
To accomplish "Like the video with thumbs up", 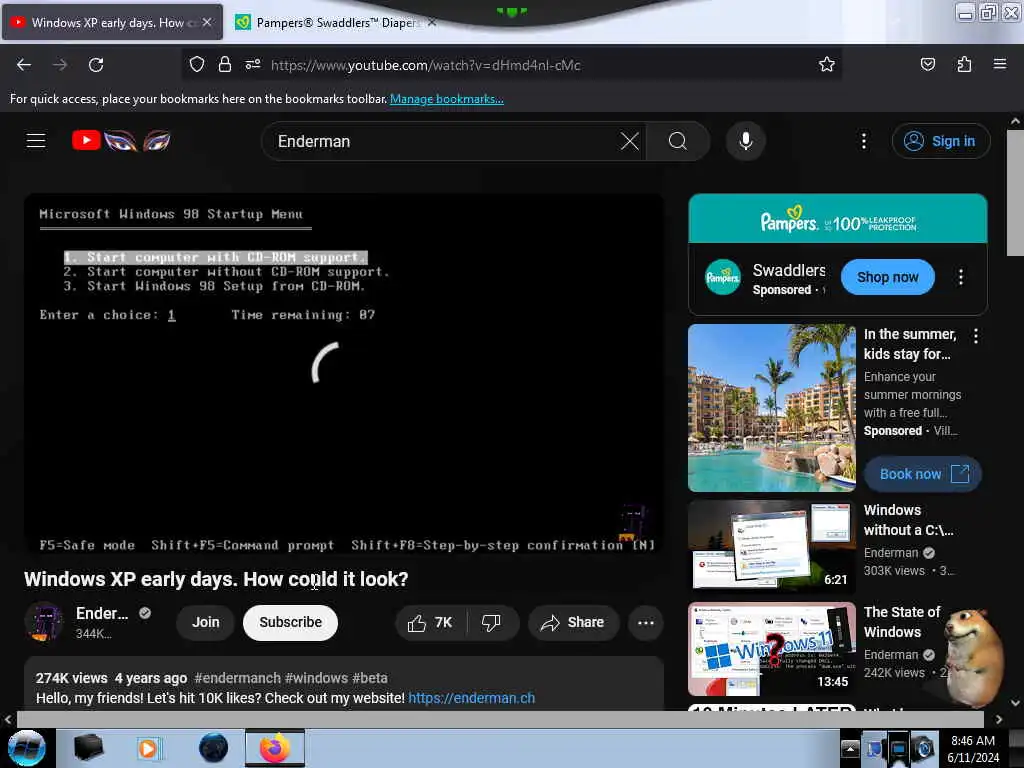I will point(430,622).
